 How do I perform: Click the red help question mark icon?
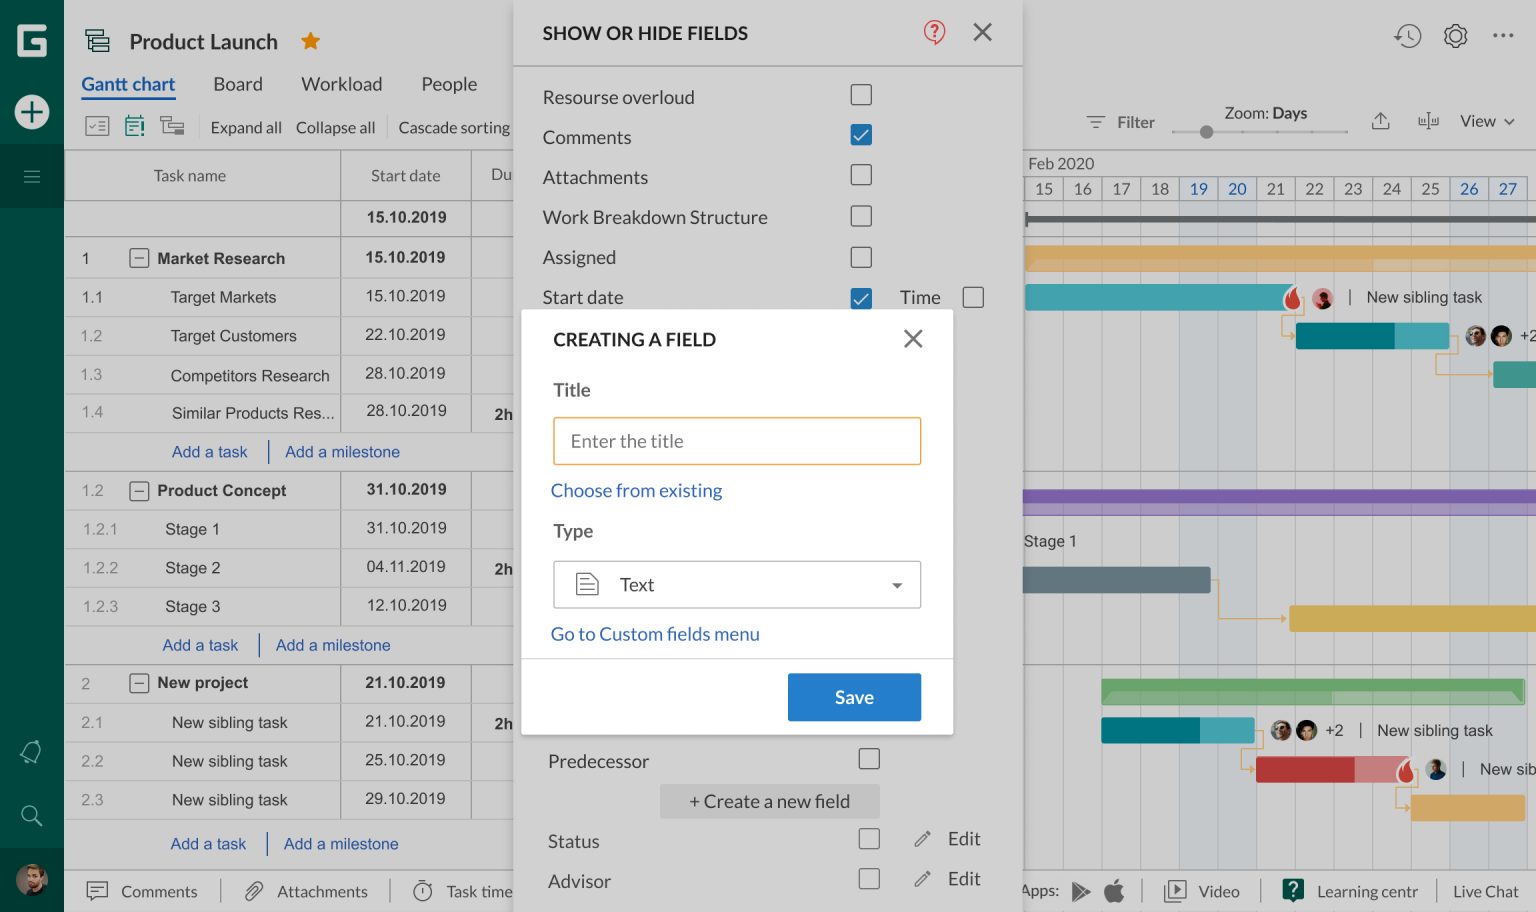click(934, 32)
